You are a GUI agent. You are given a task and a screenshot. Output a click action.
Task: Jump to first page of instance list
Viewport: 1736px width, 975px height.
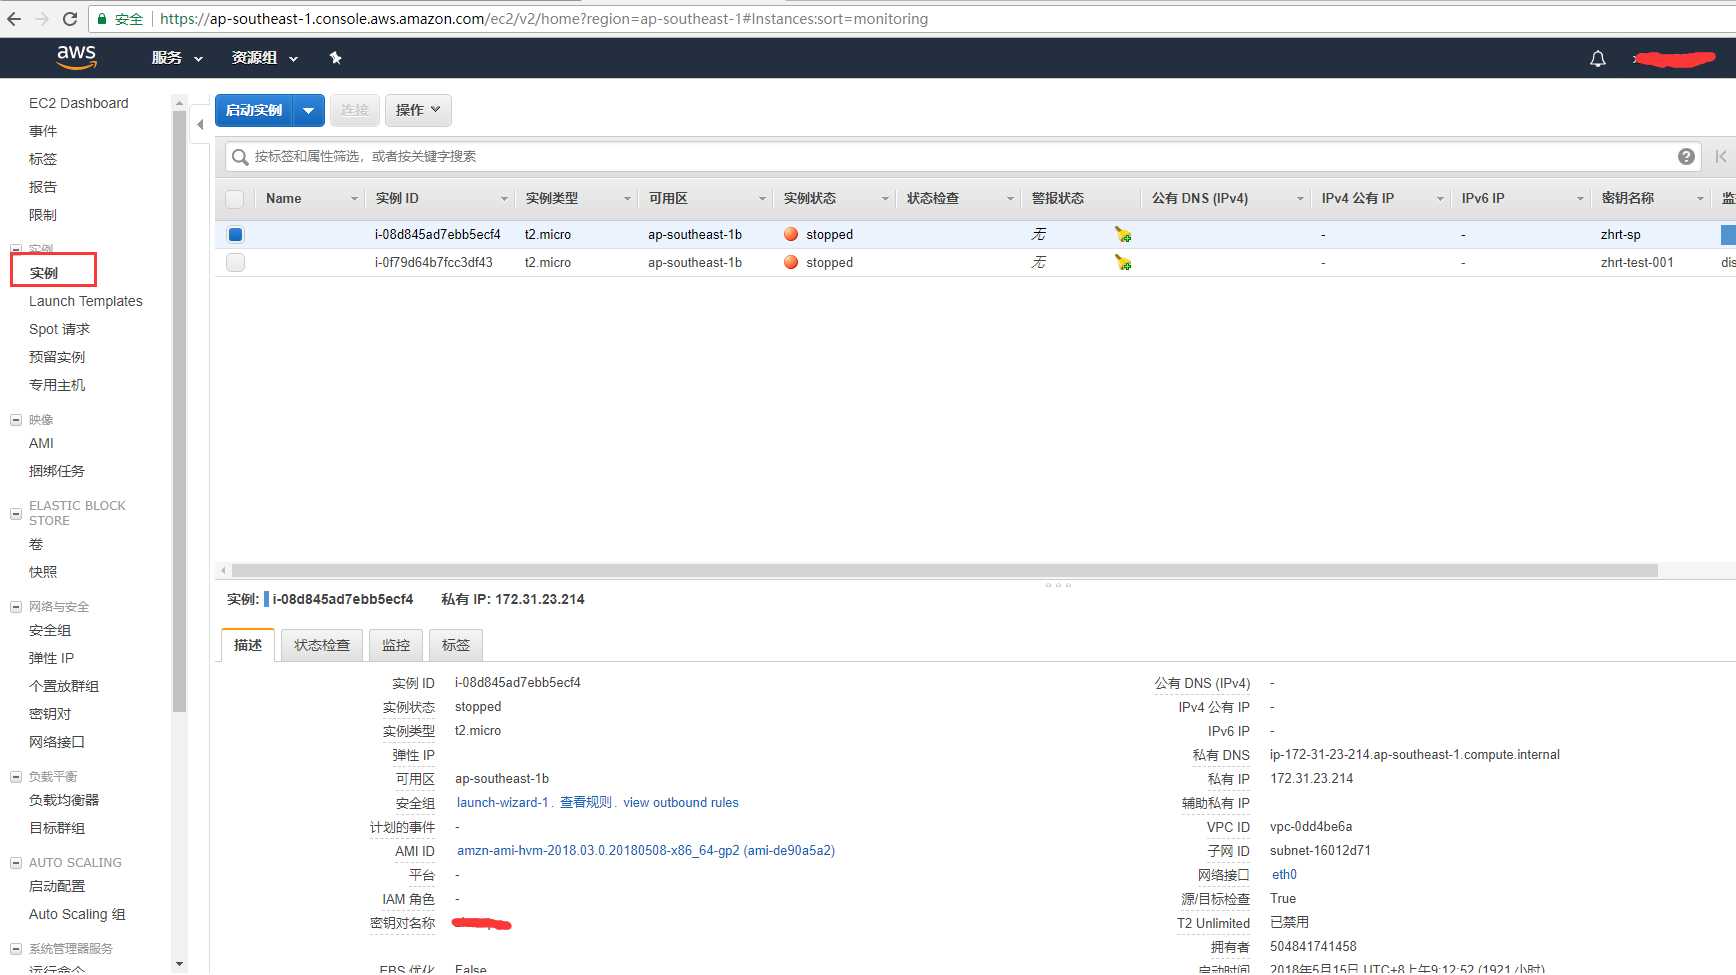click(1721, 156)
